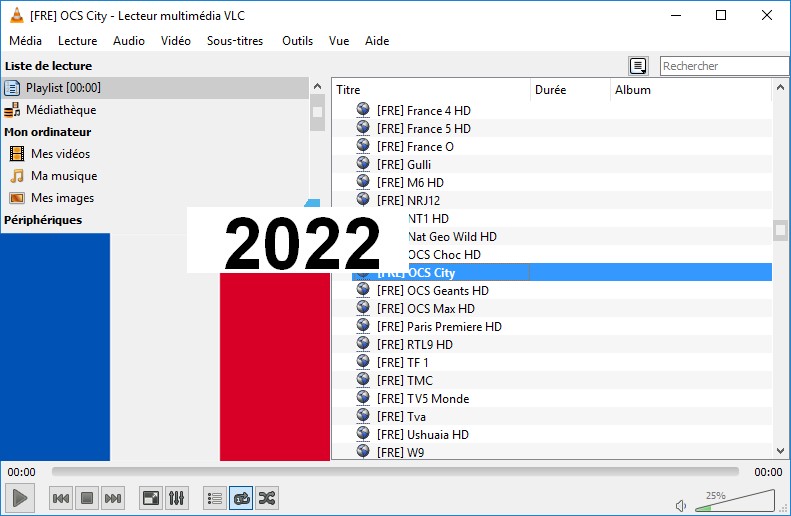Sort playlist by Titre column
Viewport: 791px width, 516px height.
click(431, 90)
